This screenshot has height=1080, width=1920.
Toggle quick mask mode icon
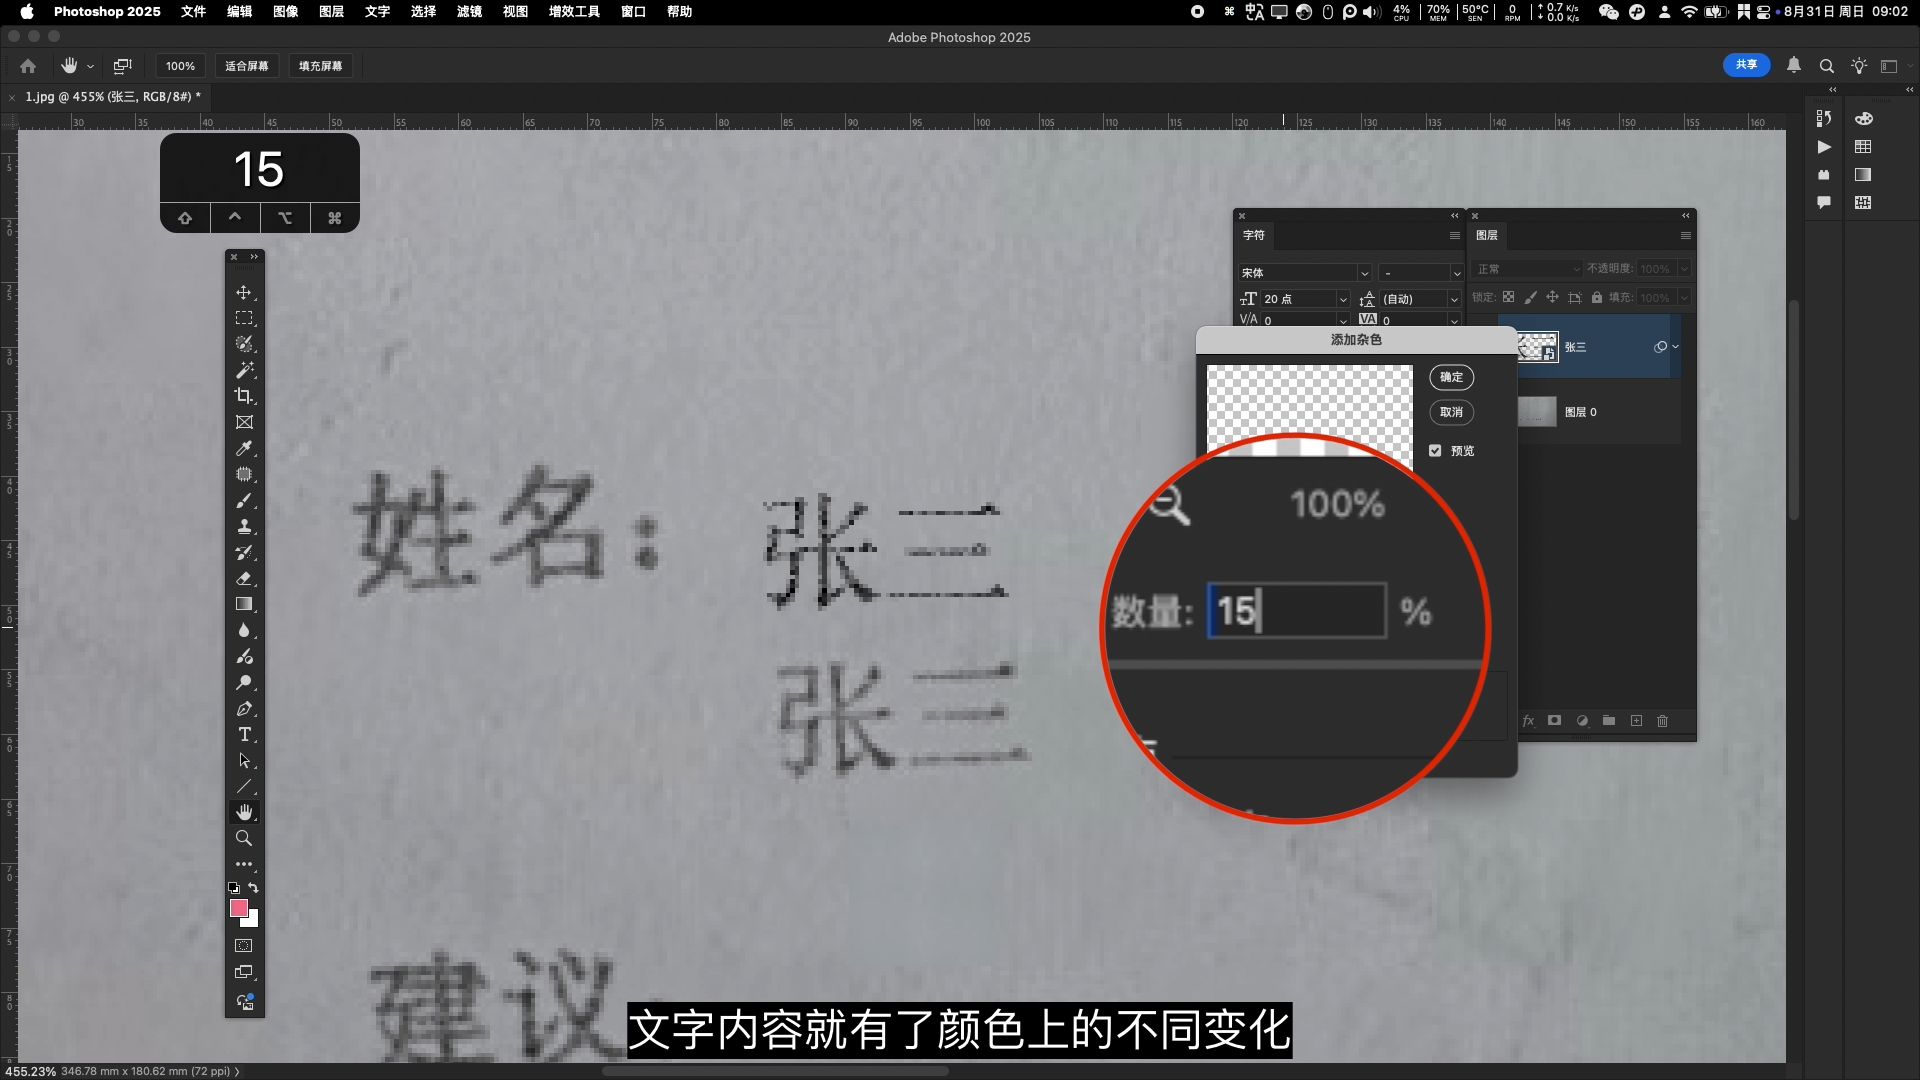click(243, 945)
